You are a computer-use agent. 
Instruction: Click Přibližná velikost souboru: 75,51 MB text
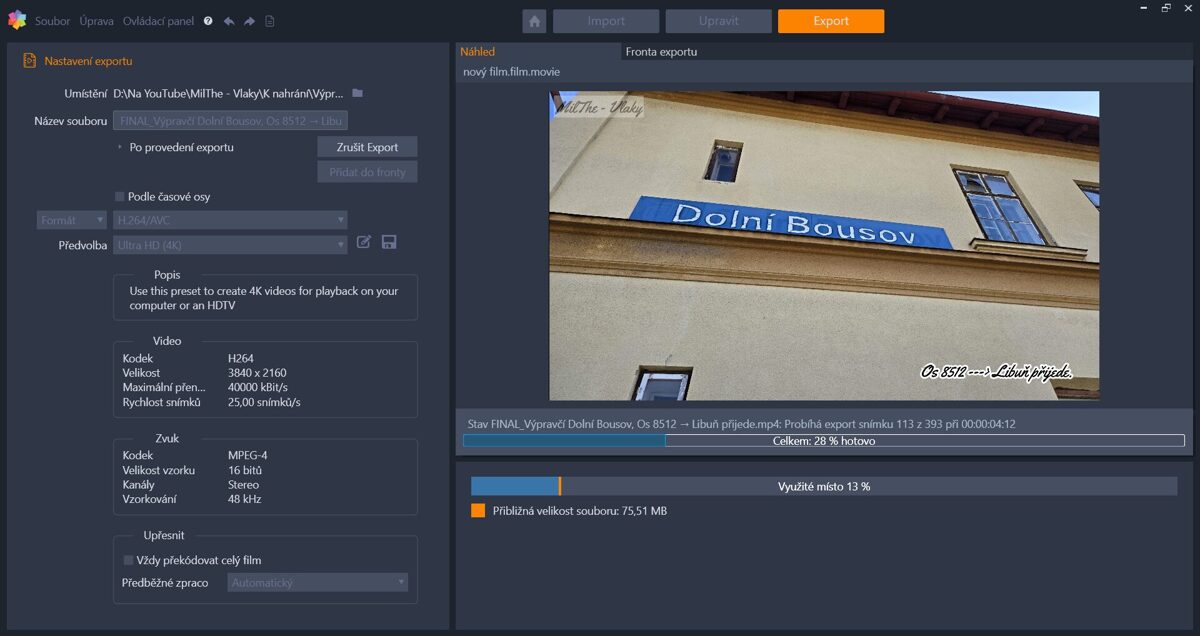580,511
